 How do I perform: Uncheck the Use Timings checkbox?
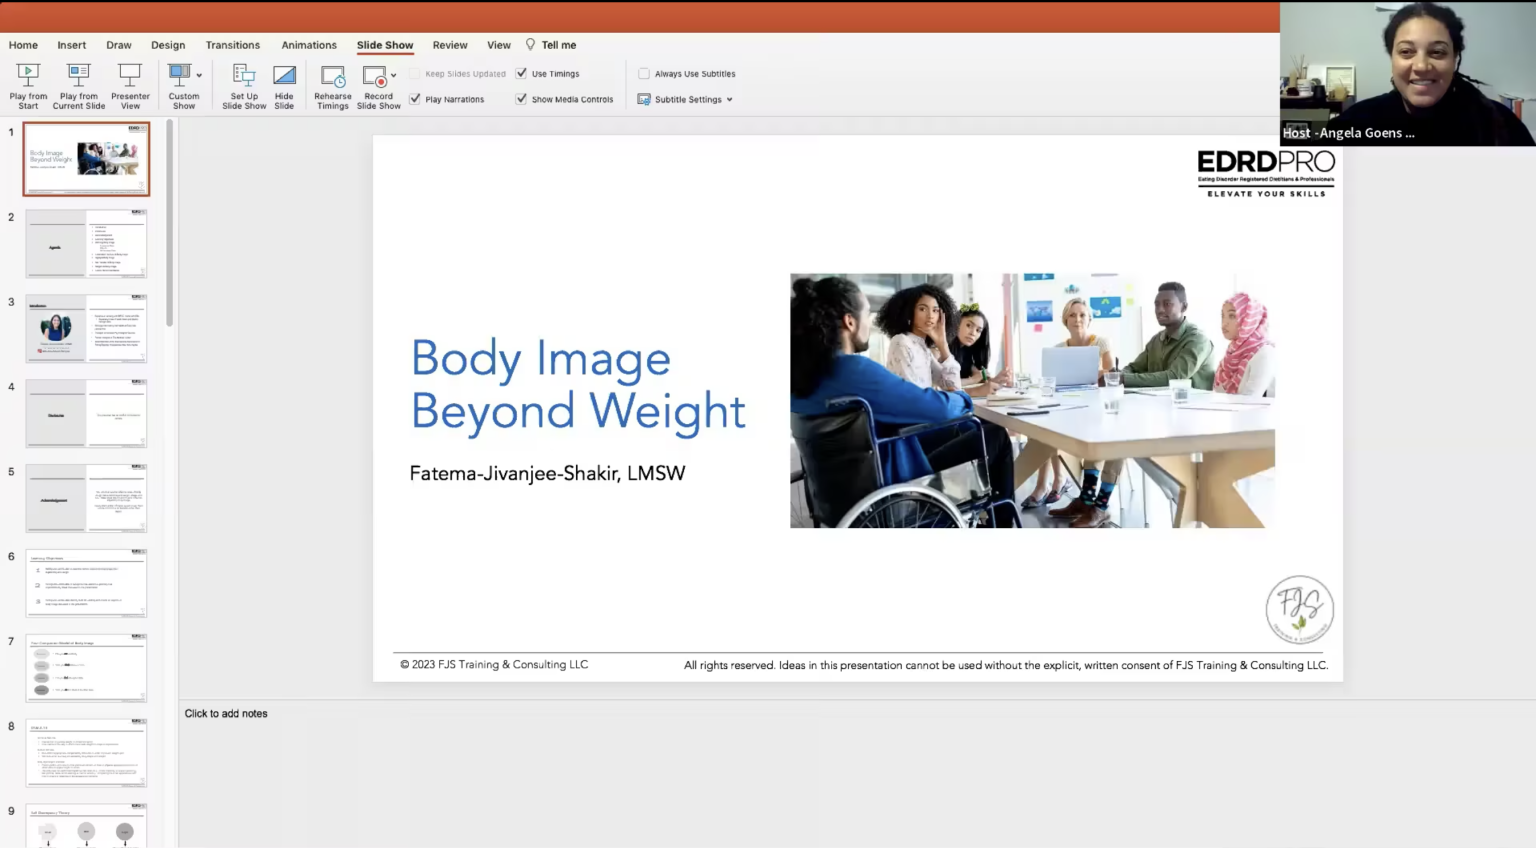tap(521, 72)
